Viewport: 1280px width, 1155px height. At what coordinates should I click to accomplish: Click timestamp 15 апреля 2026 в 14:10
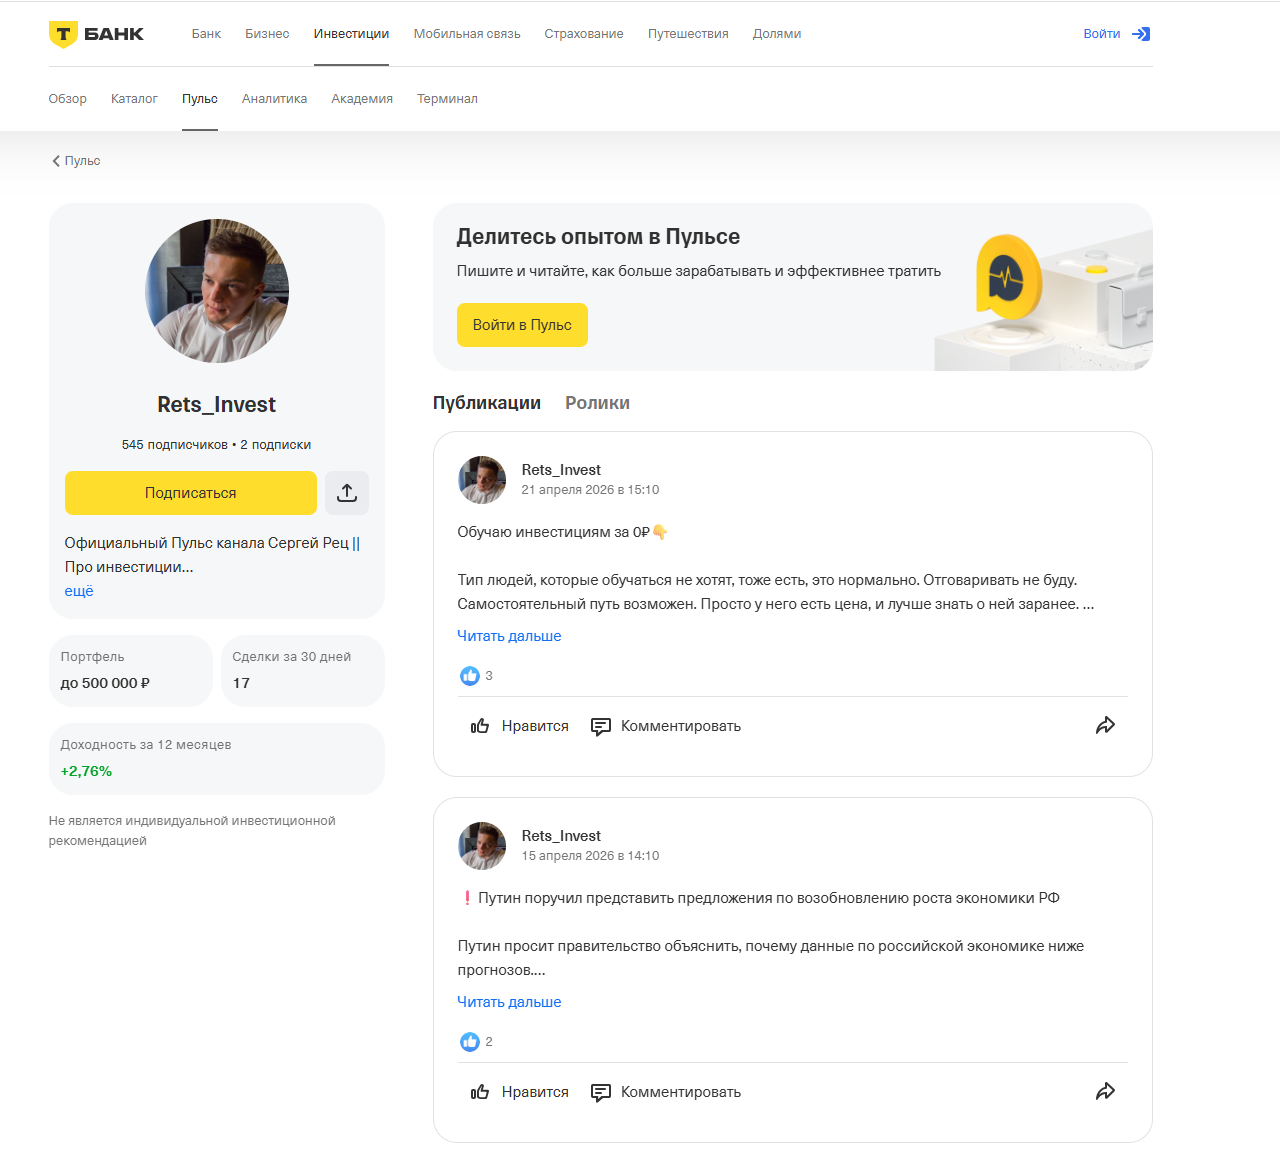tap(590, 856)
